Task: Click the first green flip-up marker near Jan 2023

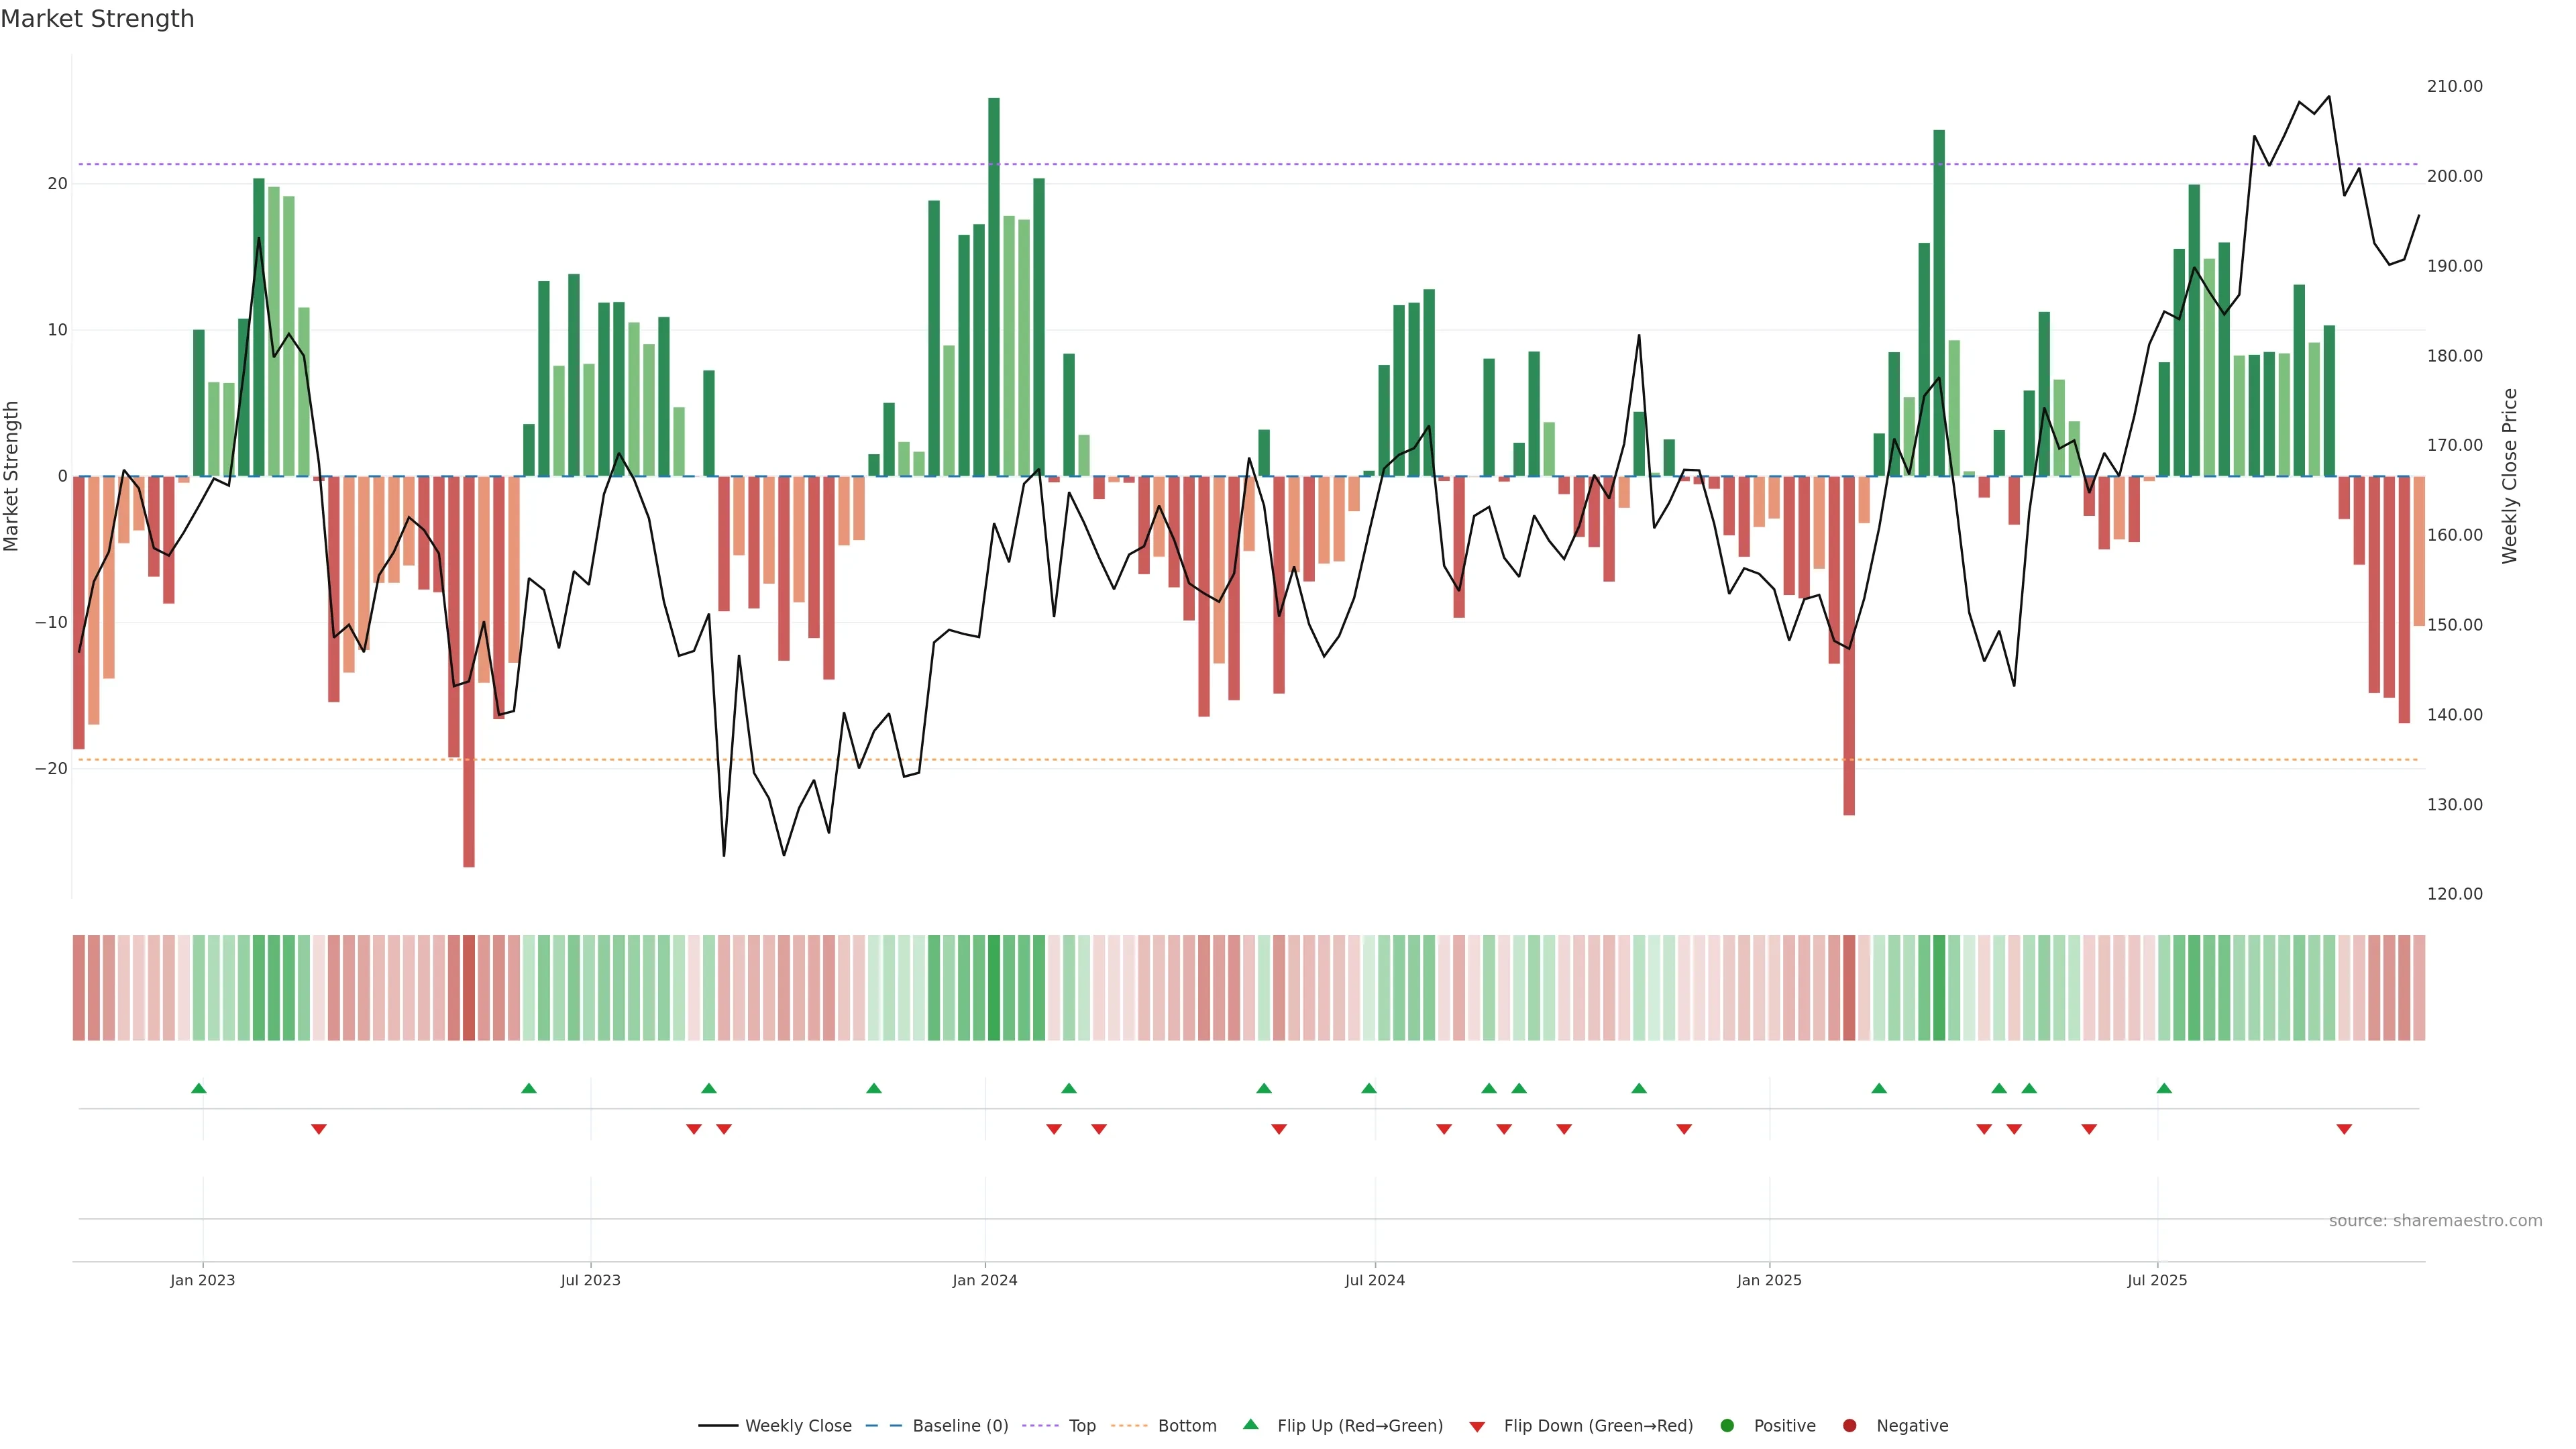Action: coord(199,1088)
